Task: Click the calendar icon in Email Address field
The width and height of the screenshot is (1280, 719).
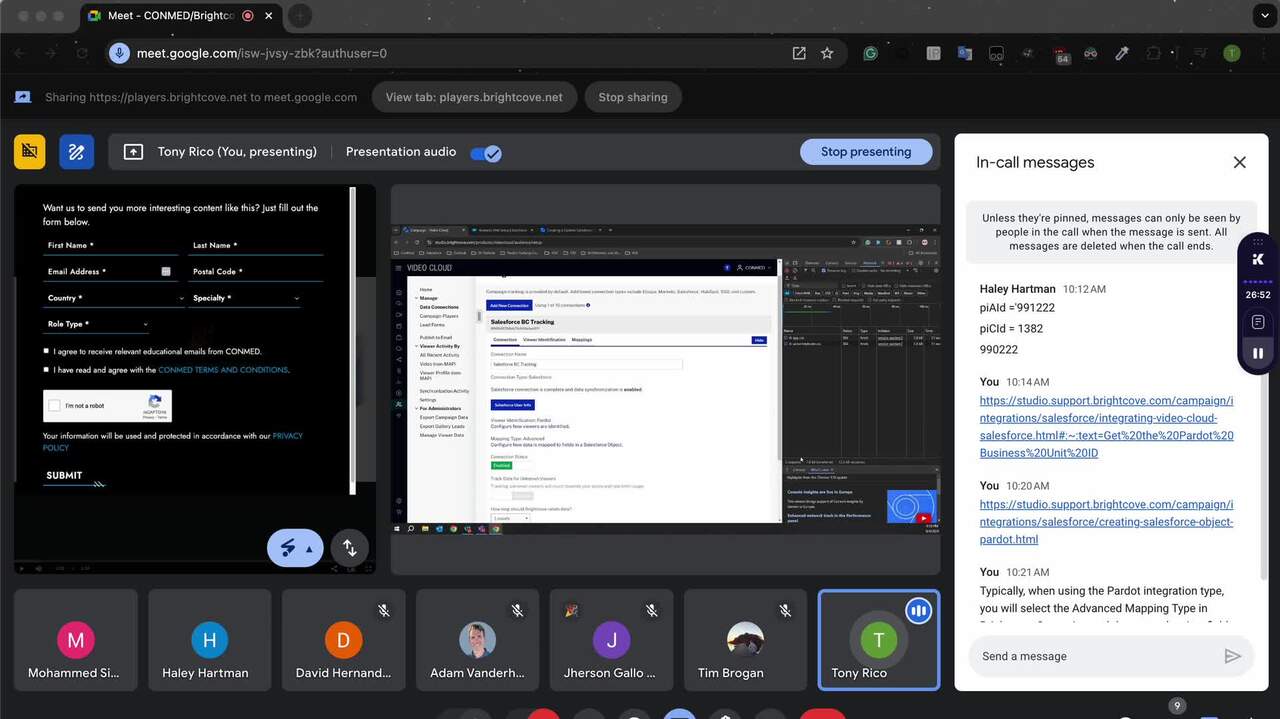Action: coord(166,271)
